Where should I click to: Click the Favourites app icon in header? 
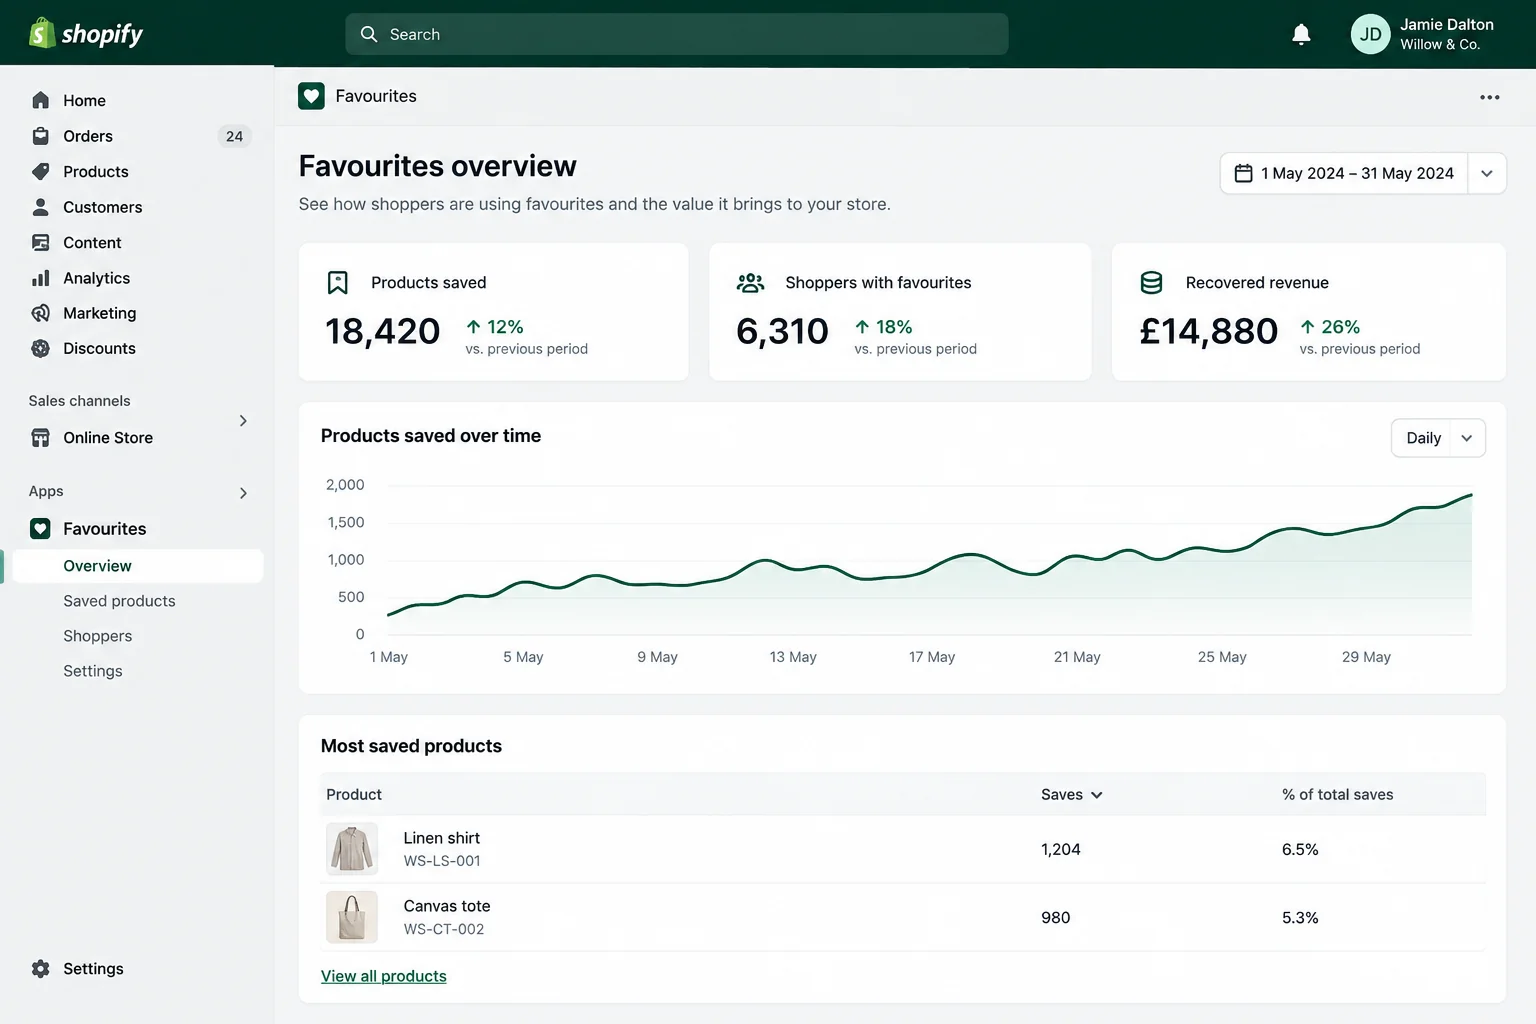pyautogui.click(x=311, y=96)
